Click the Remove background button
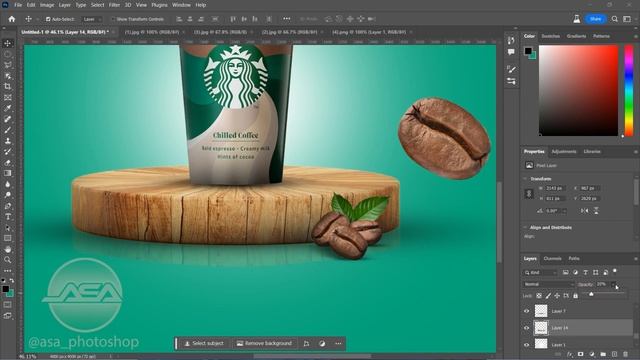 264,344
